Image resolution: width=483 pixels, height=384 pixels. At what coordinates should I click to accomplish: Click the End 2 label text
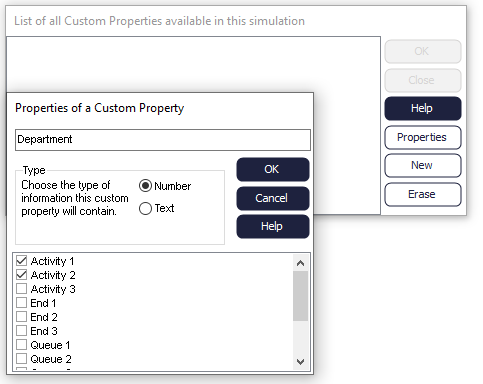pos(44,317)
